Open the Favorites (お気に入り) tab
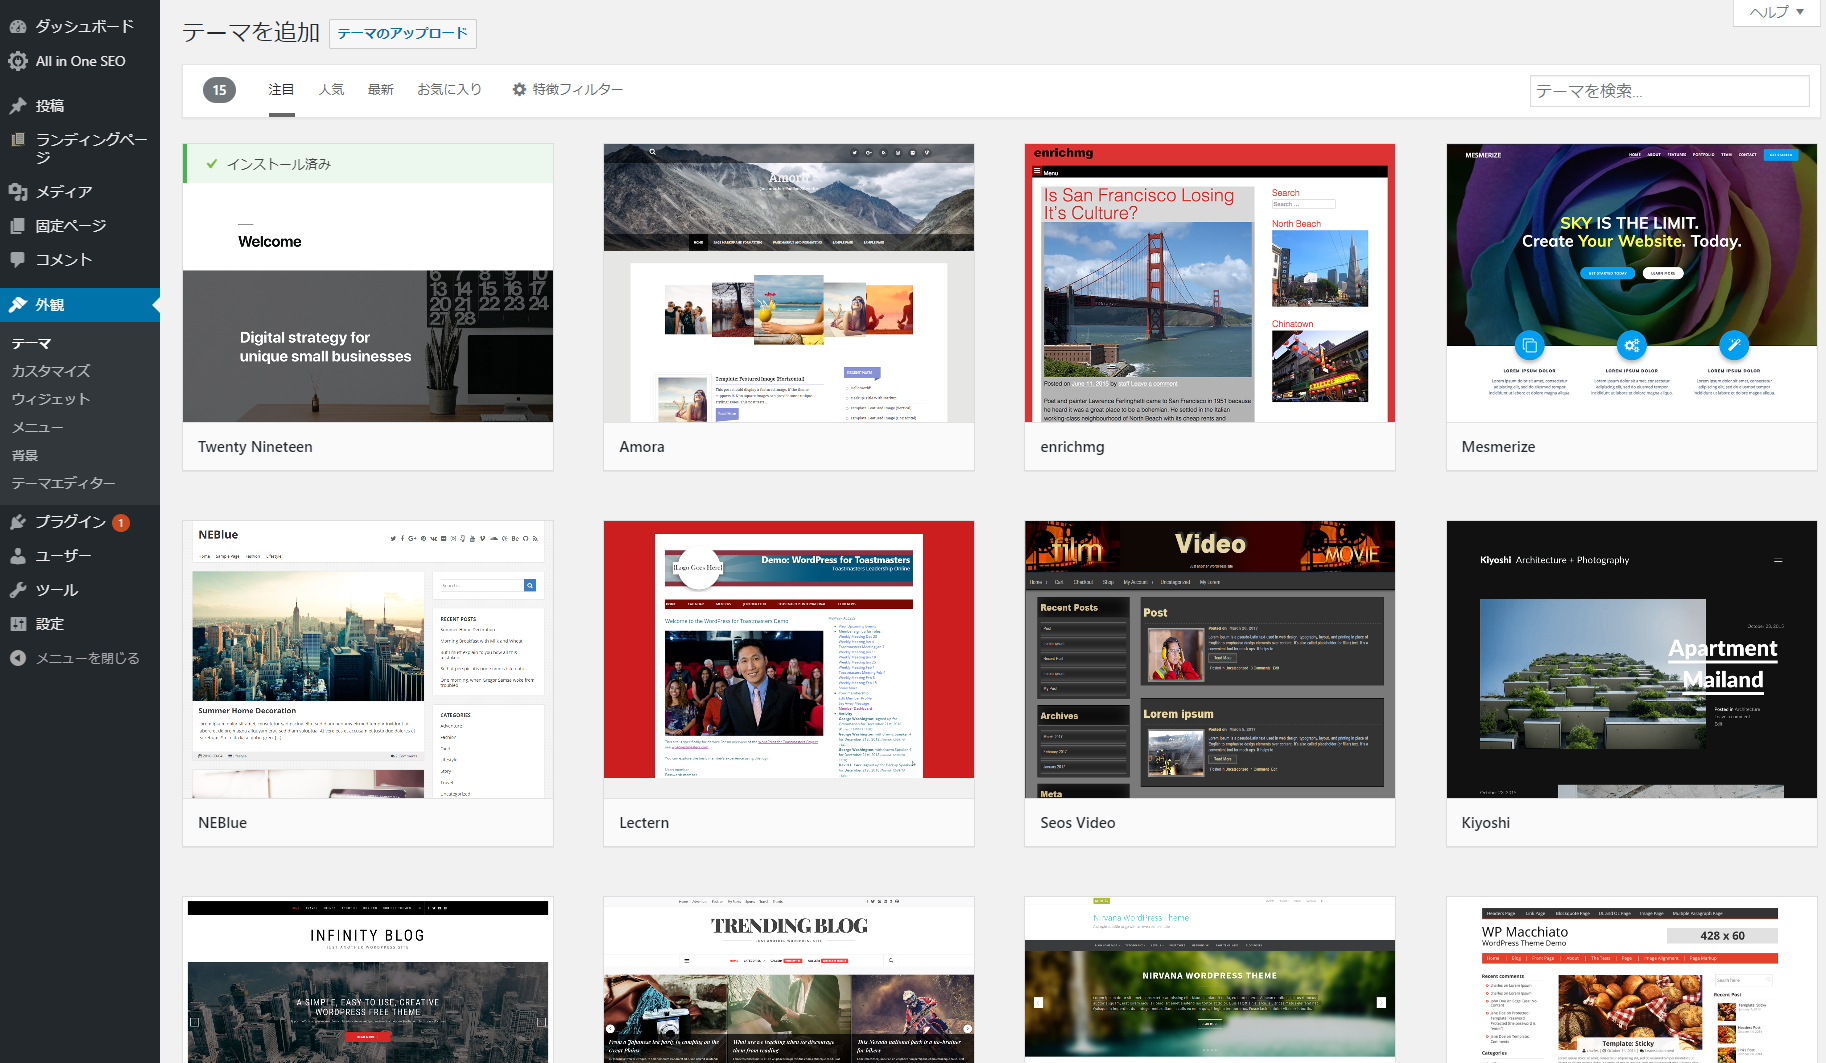Screen dimensions: 1826x1063 click(x=449, y=89)
